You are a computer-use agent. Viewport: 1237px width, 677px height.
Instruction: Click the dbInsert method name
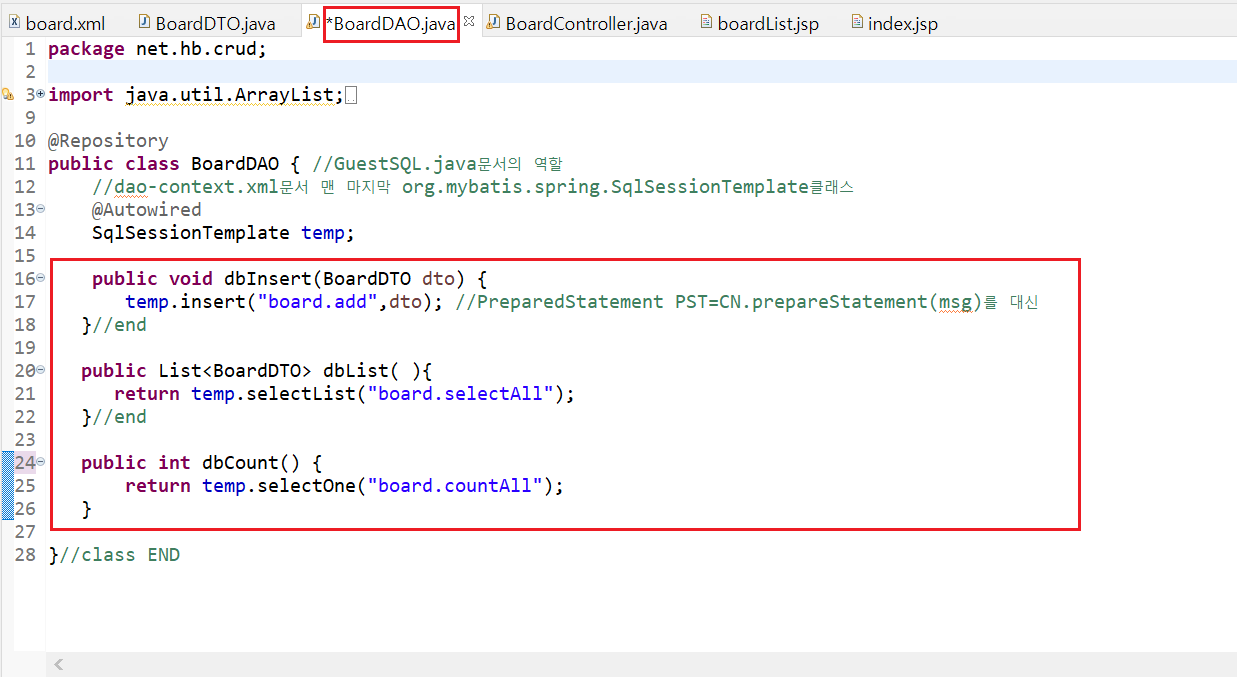[x=268, y=279]
